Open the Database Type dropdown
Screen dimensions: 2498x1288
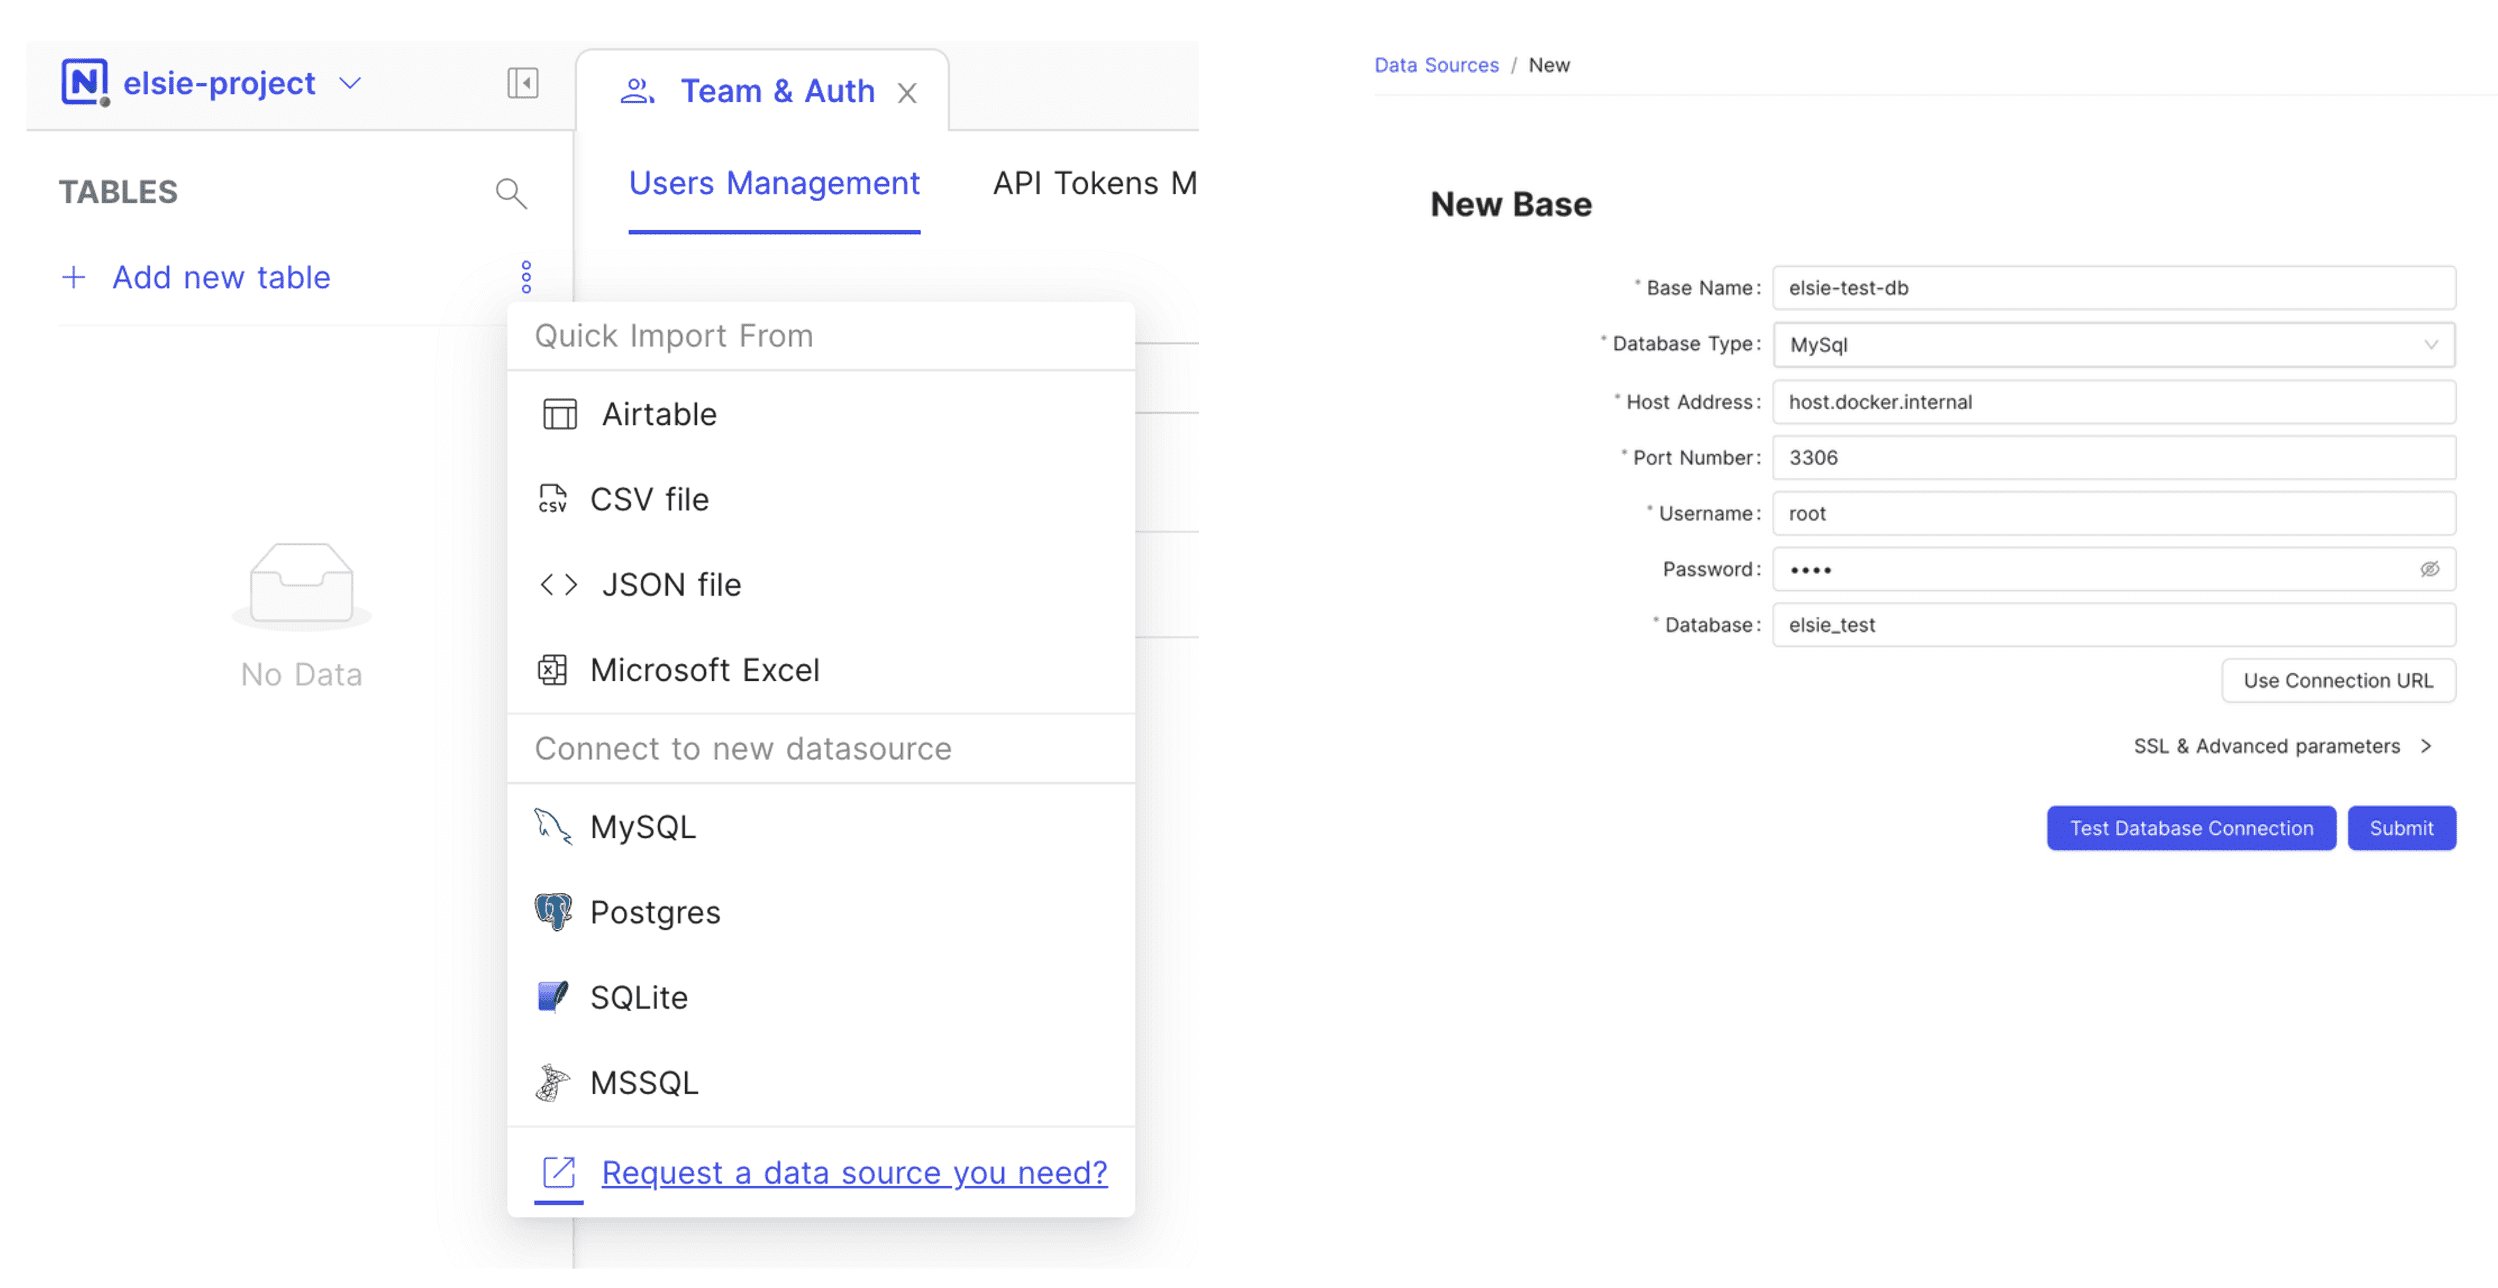(2113, 345)
